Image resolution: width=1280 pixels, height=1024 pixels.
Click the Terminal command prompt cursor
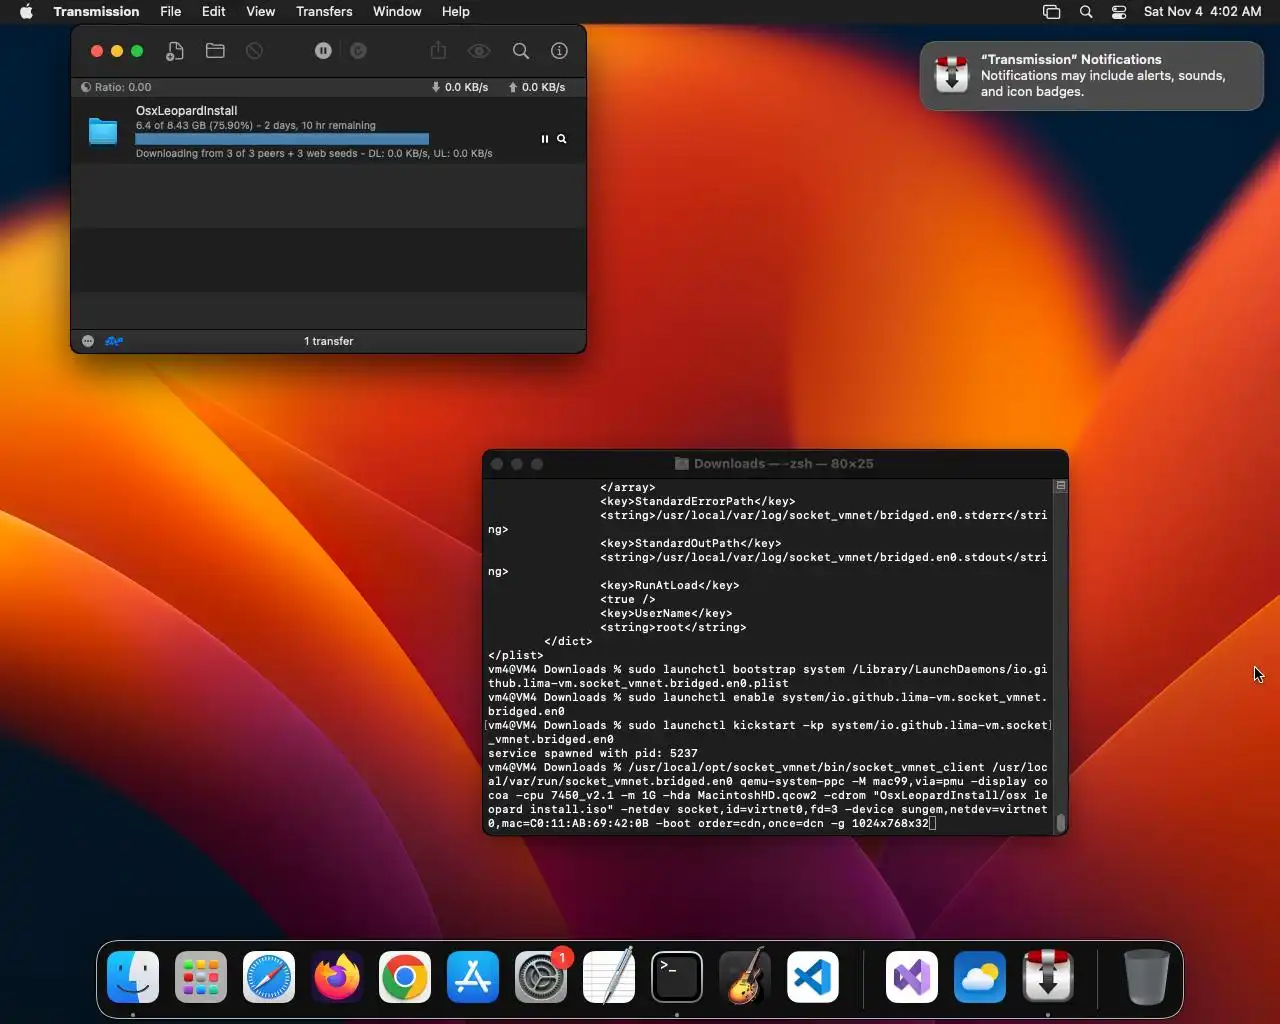click(932, 823)
